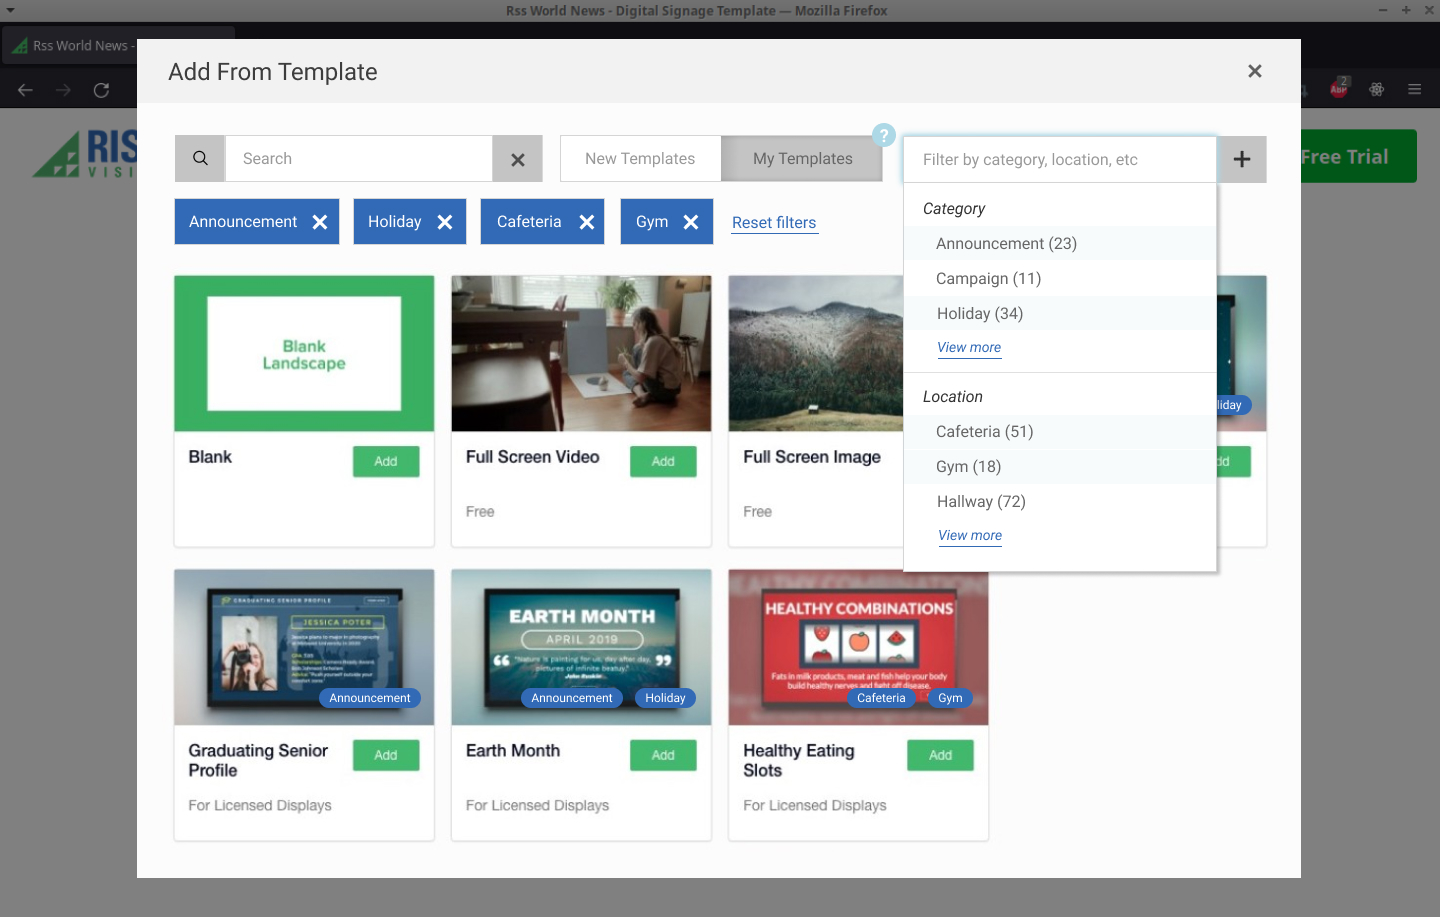This screenshot has height=917, width=1440.
Task: Reload the page in Firefox
Action: point(101,90)
